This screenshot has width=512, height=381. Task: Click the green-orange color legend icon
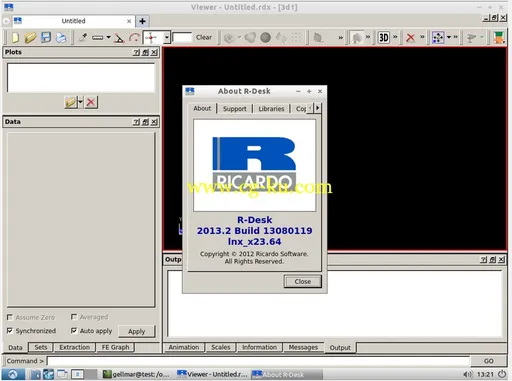(499, 38)
